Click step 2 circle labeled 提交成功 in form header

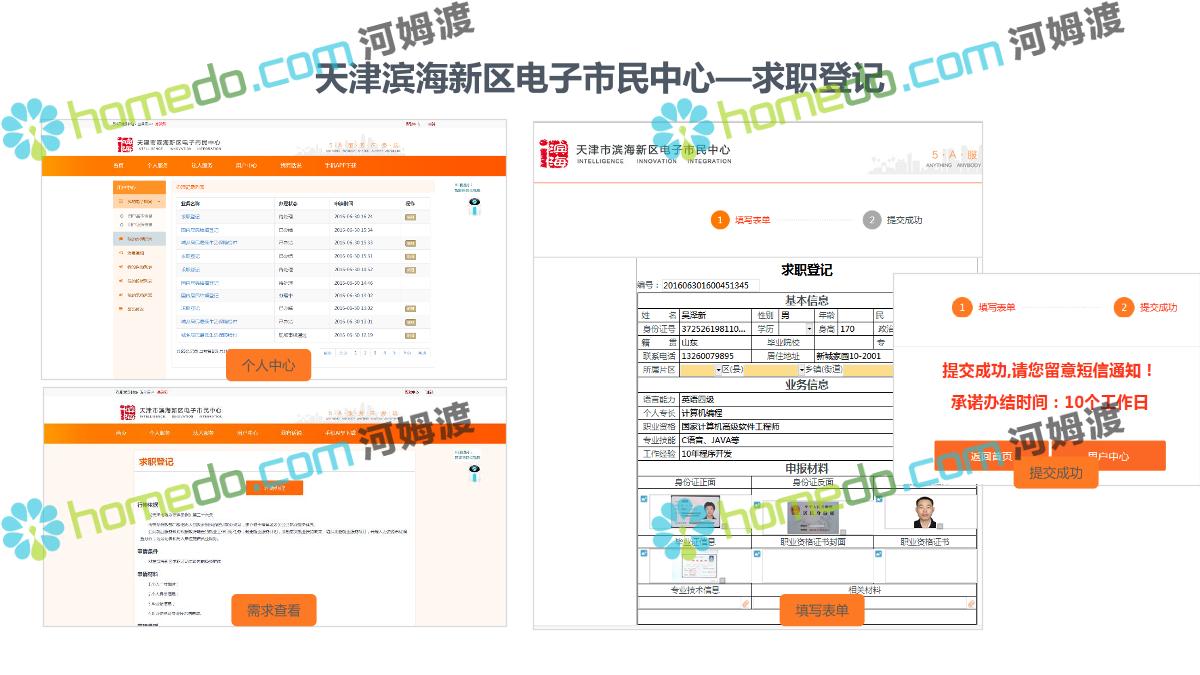coord(872,220)
